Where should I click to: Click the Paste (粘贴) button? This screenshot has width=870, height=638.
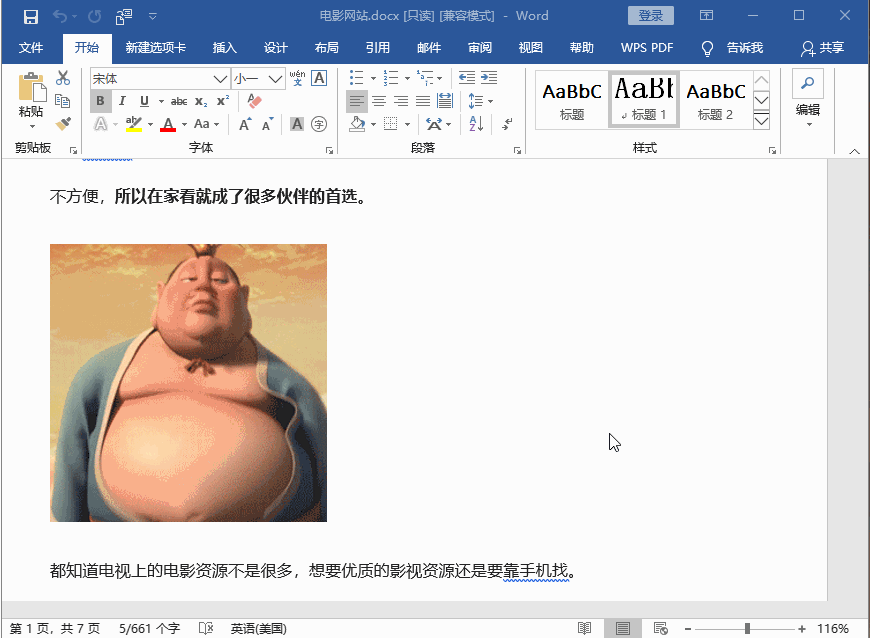[x=31, y=100]
